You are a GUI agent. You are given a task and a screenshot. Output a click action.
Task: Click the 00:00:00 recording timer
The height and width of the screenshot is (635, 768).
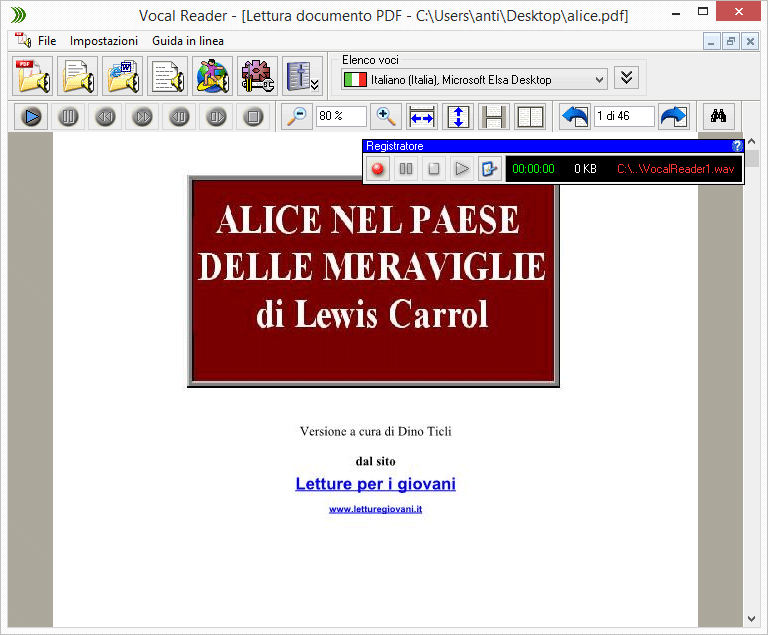tap(533, 169)
